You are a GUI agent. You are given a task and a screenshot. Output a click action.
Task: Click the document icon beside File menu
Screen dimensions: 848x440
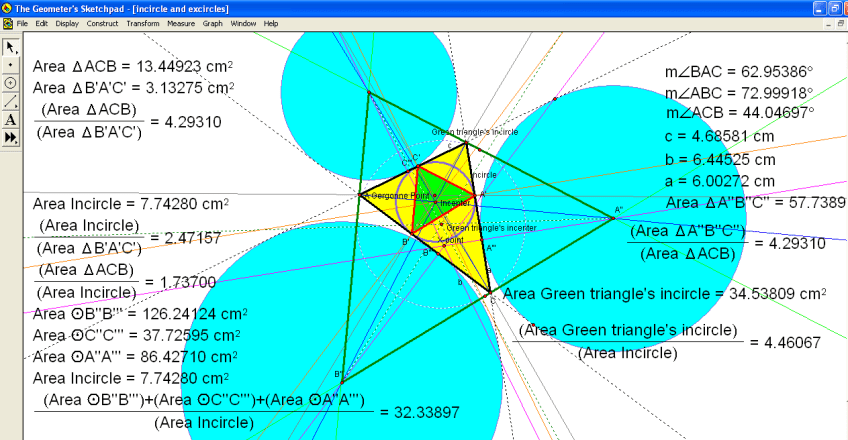[7, 22]
